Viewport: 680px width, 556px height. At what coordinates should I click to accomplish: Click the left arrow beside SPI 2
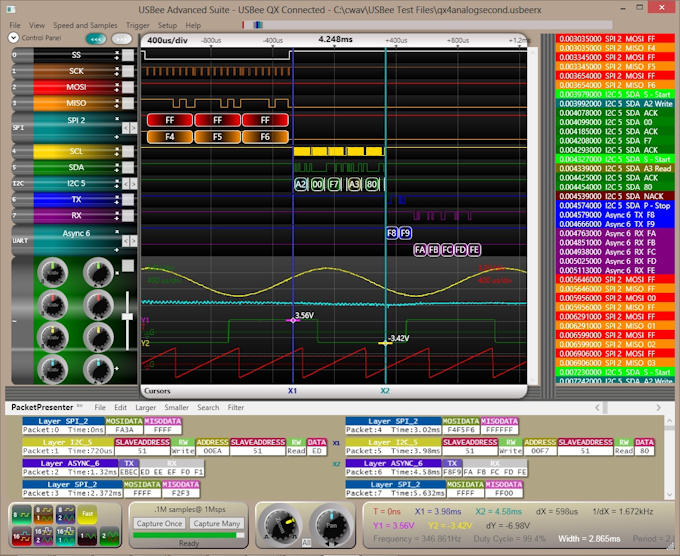pyautogui.click(x=125, y=128)
